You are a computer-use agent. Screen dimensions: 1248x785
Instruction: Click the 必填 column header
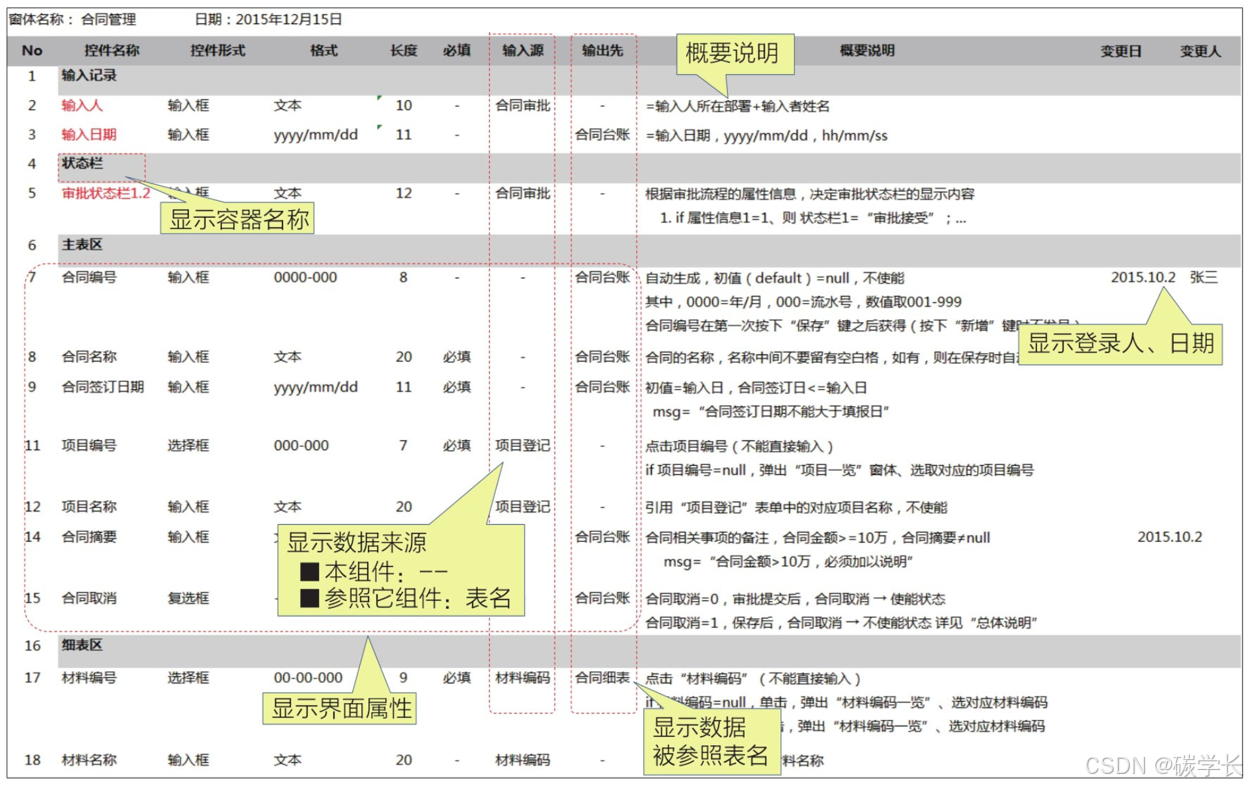457,50
